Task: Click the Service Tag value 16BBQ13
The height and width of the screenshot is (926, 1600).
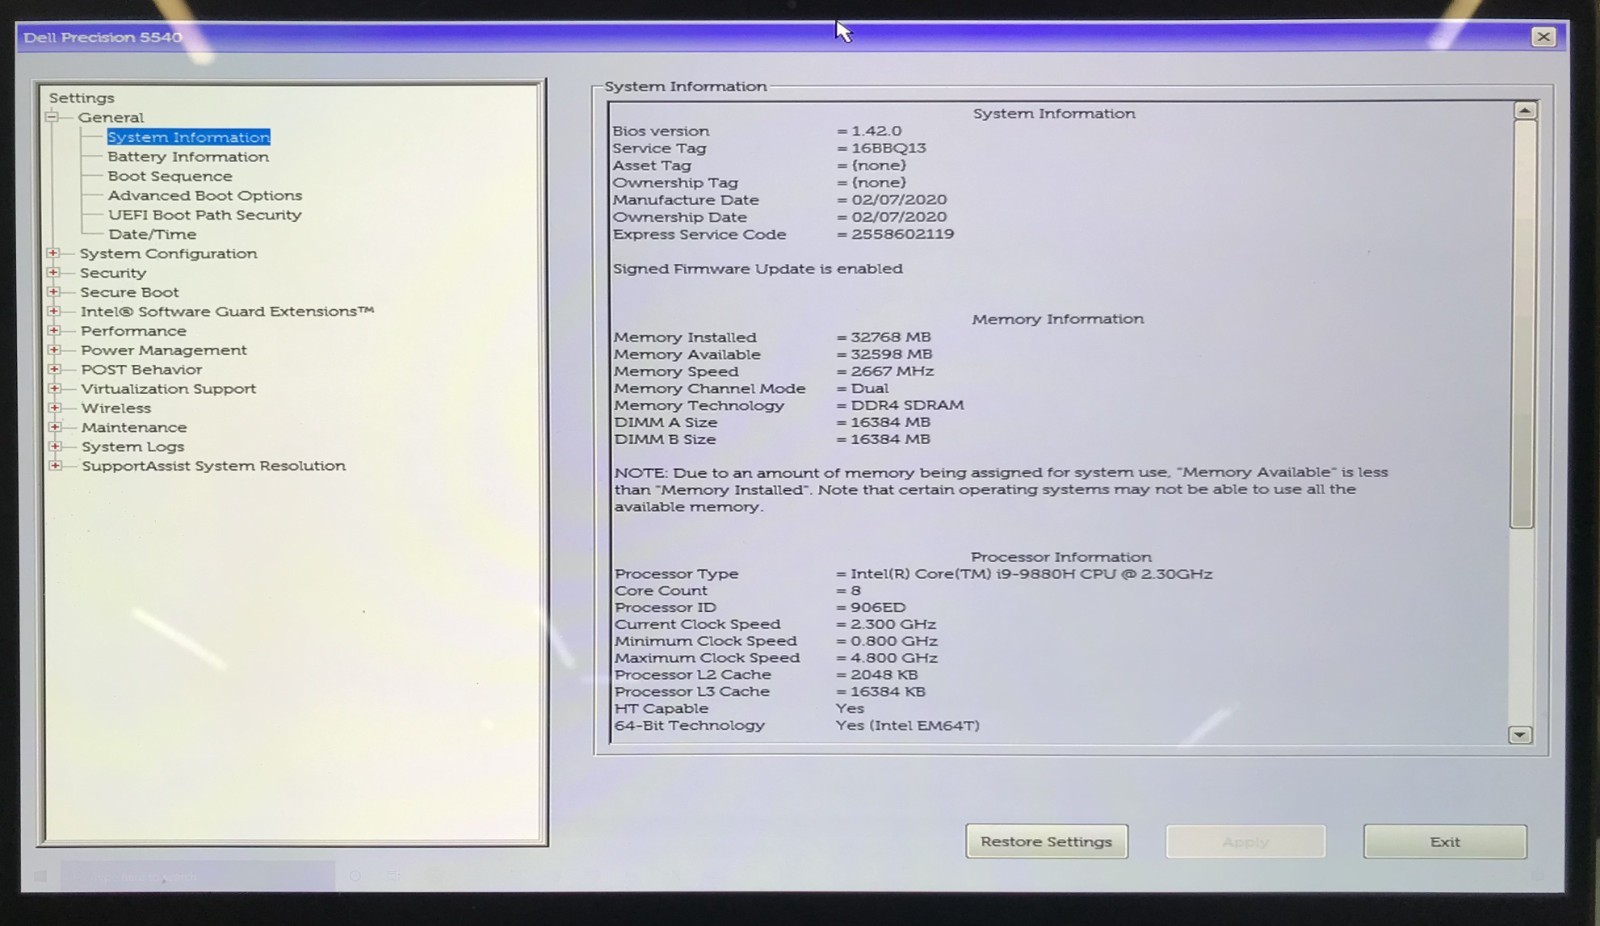Action: pyautogui.click(x=889, y=148)
